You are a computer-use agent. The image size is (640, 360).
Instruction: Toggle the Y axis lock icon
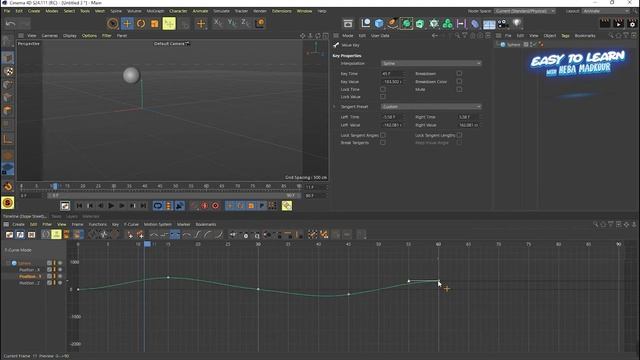pos(231,23)
